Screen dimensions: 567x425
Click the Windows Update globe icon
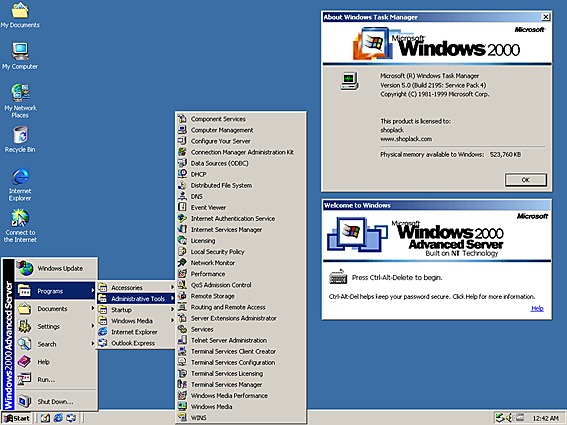(25, 268)
